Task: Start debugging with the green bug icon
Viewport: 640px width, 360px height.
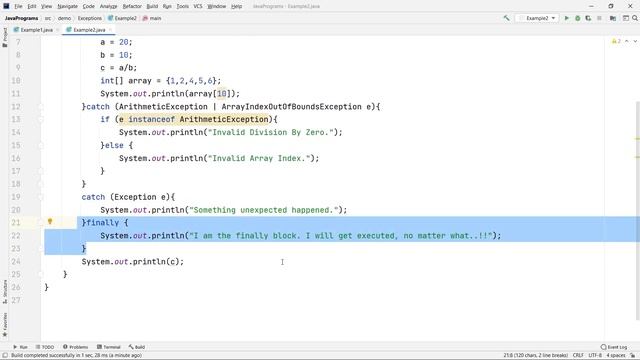Action: (578, 18)
